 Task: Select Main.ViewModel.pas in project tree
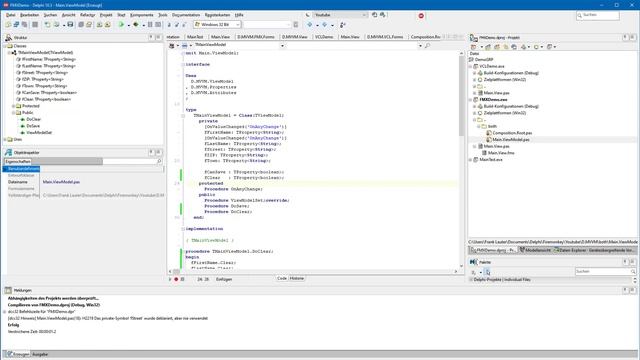511,140
